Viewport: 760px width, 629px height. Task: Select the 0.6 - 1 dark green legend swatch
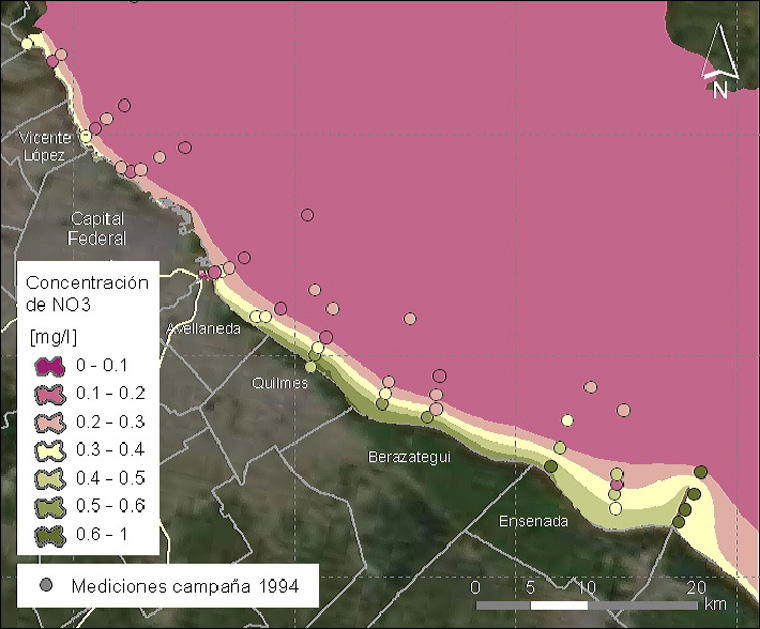pyautogui.click(x=49, y=535)
